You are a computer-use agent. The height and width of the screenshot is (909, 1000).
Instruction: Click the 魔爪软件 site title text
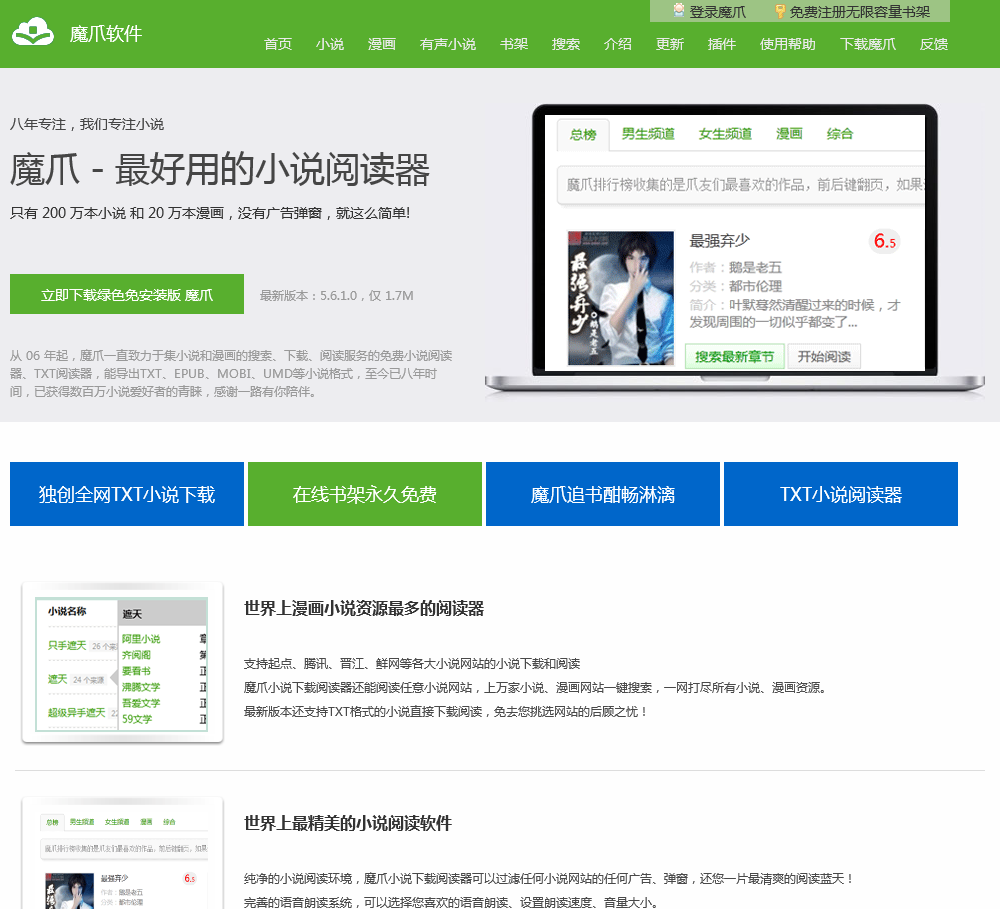(106, 33)
